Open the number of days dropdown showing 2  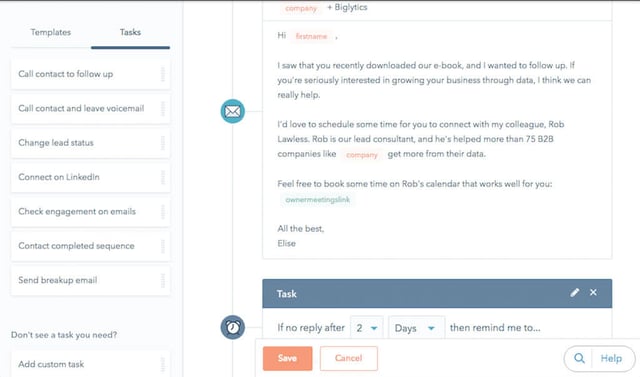tap(367, 328)
